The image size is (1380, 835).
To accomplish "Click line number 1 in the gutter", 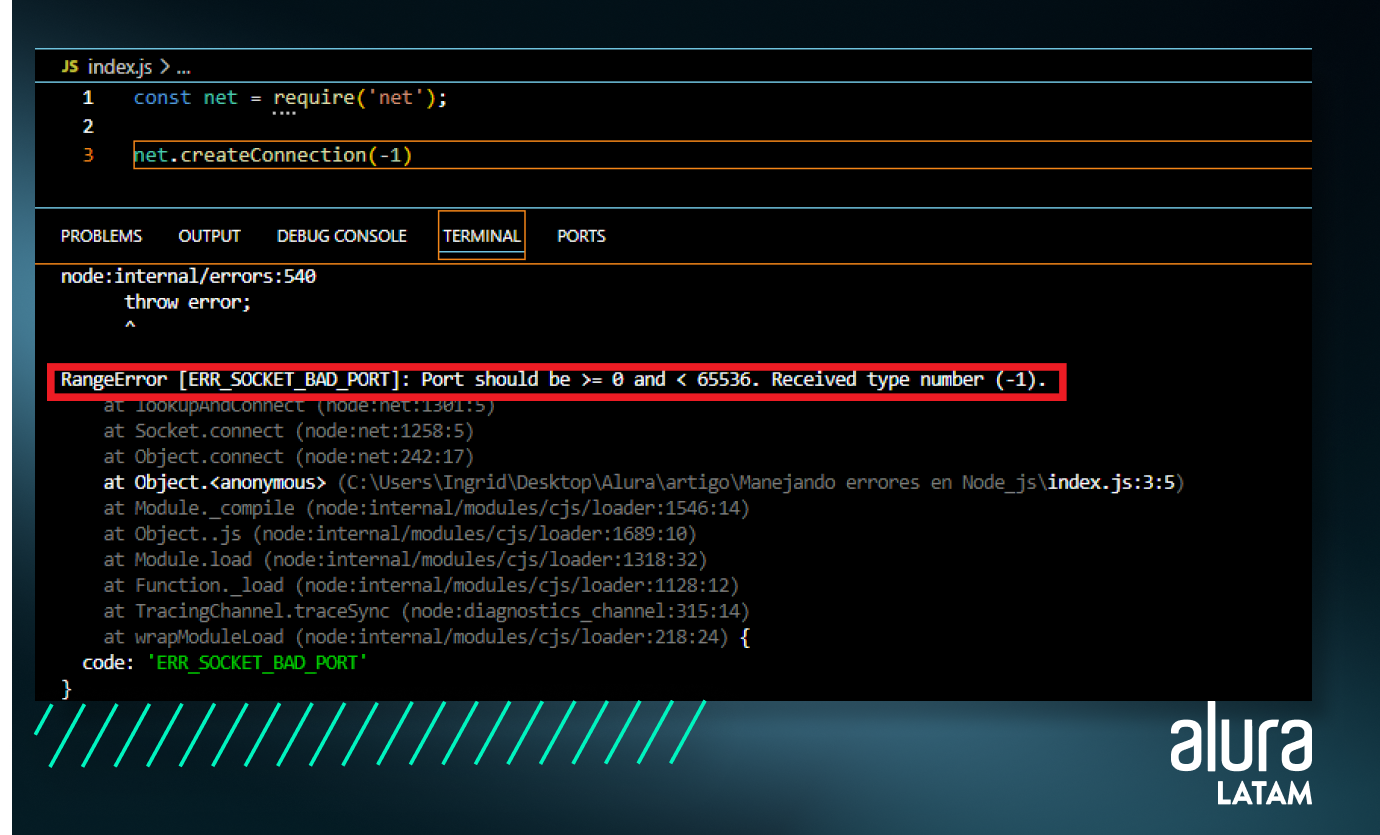I will coord(88,98).
